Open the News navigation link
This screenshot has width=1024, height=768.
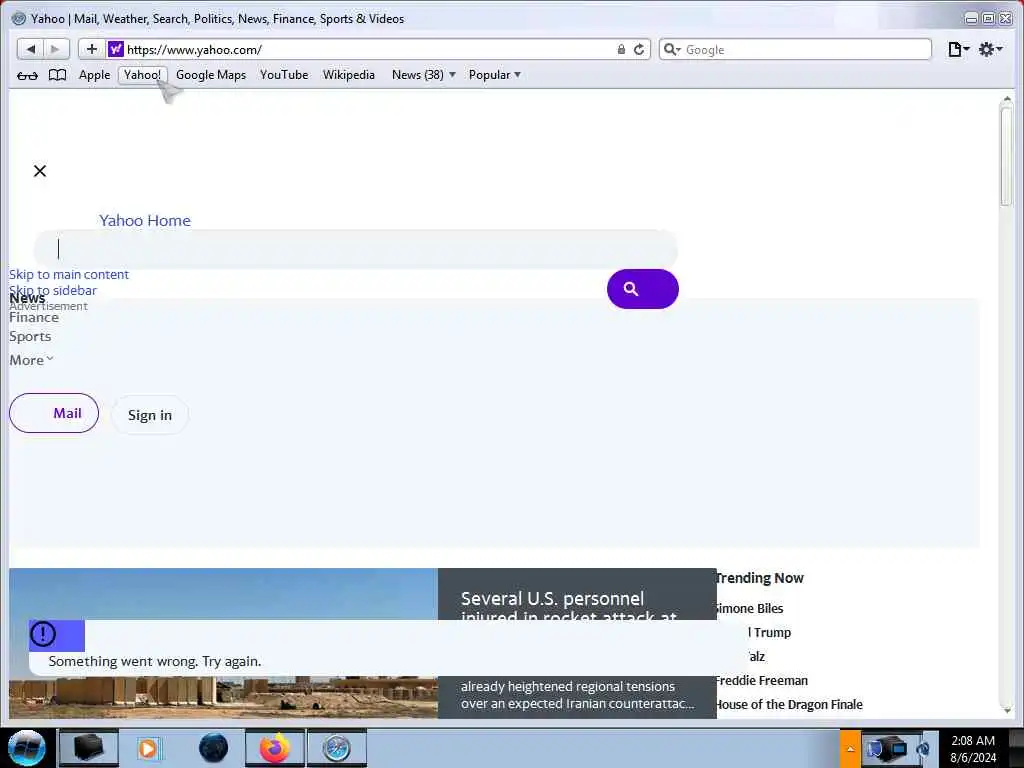[x=27, y=298]
